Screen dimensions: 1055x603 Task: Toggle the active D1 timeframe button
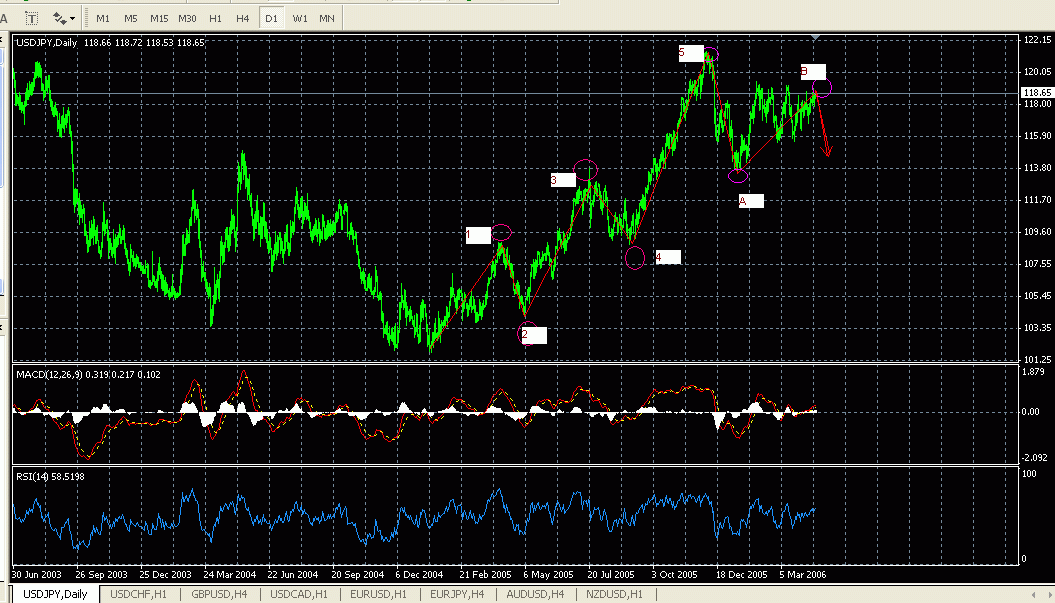271,18
